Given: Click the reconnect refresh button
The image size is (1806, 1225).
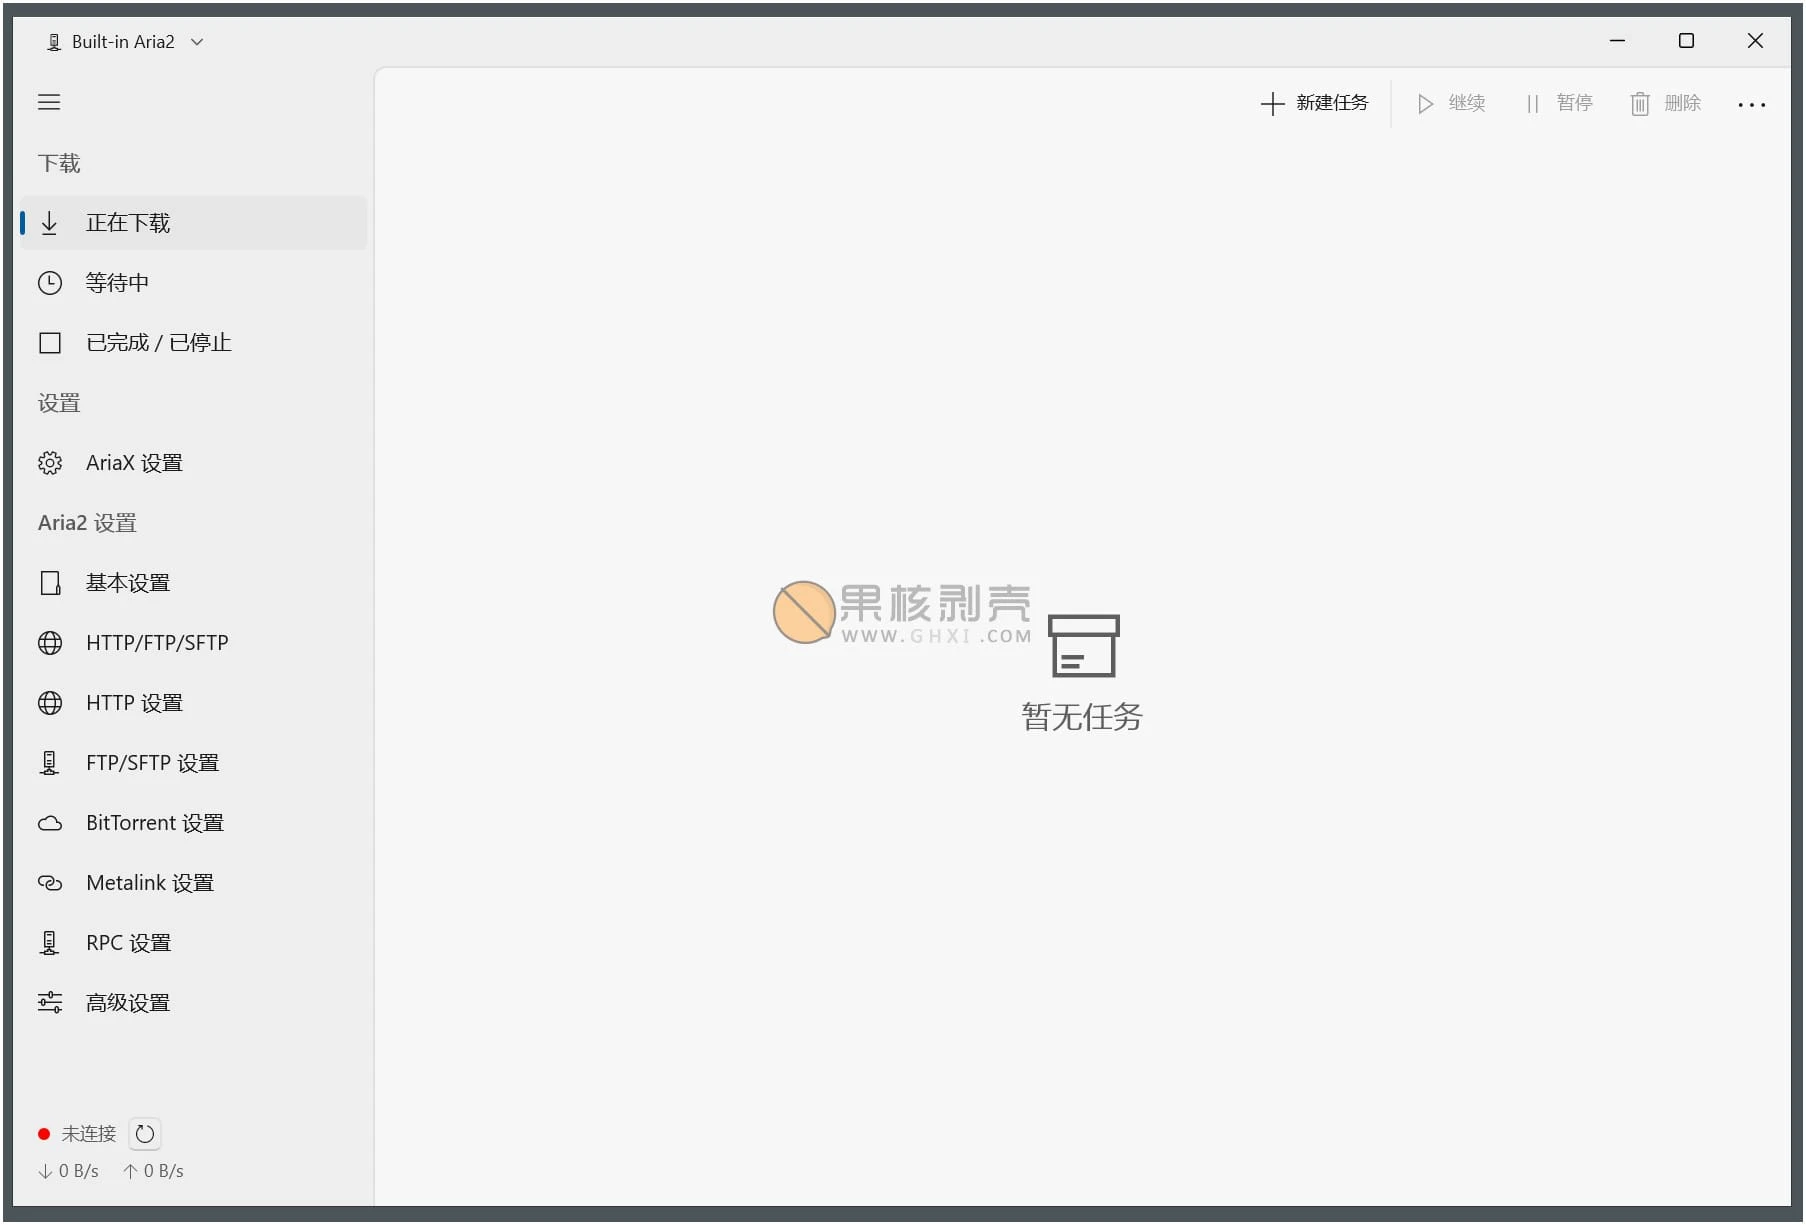Looking at the screenshot, I should [145, 1134].
